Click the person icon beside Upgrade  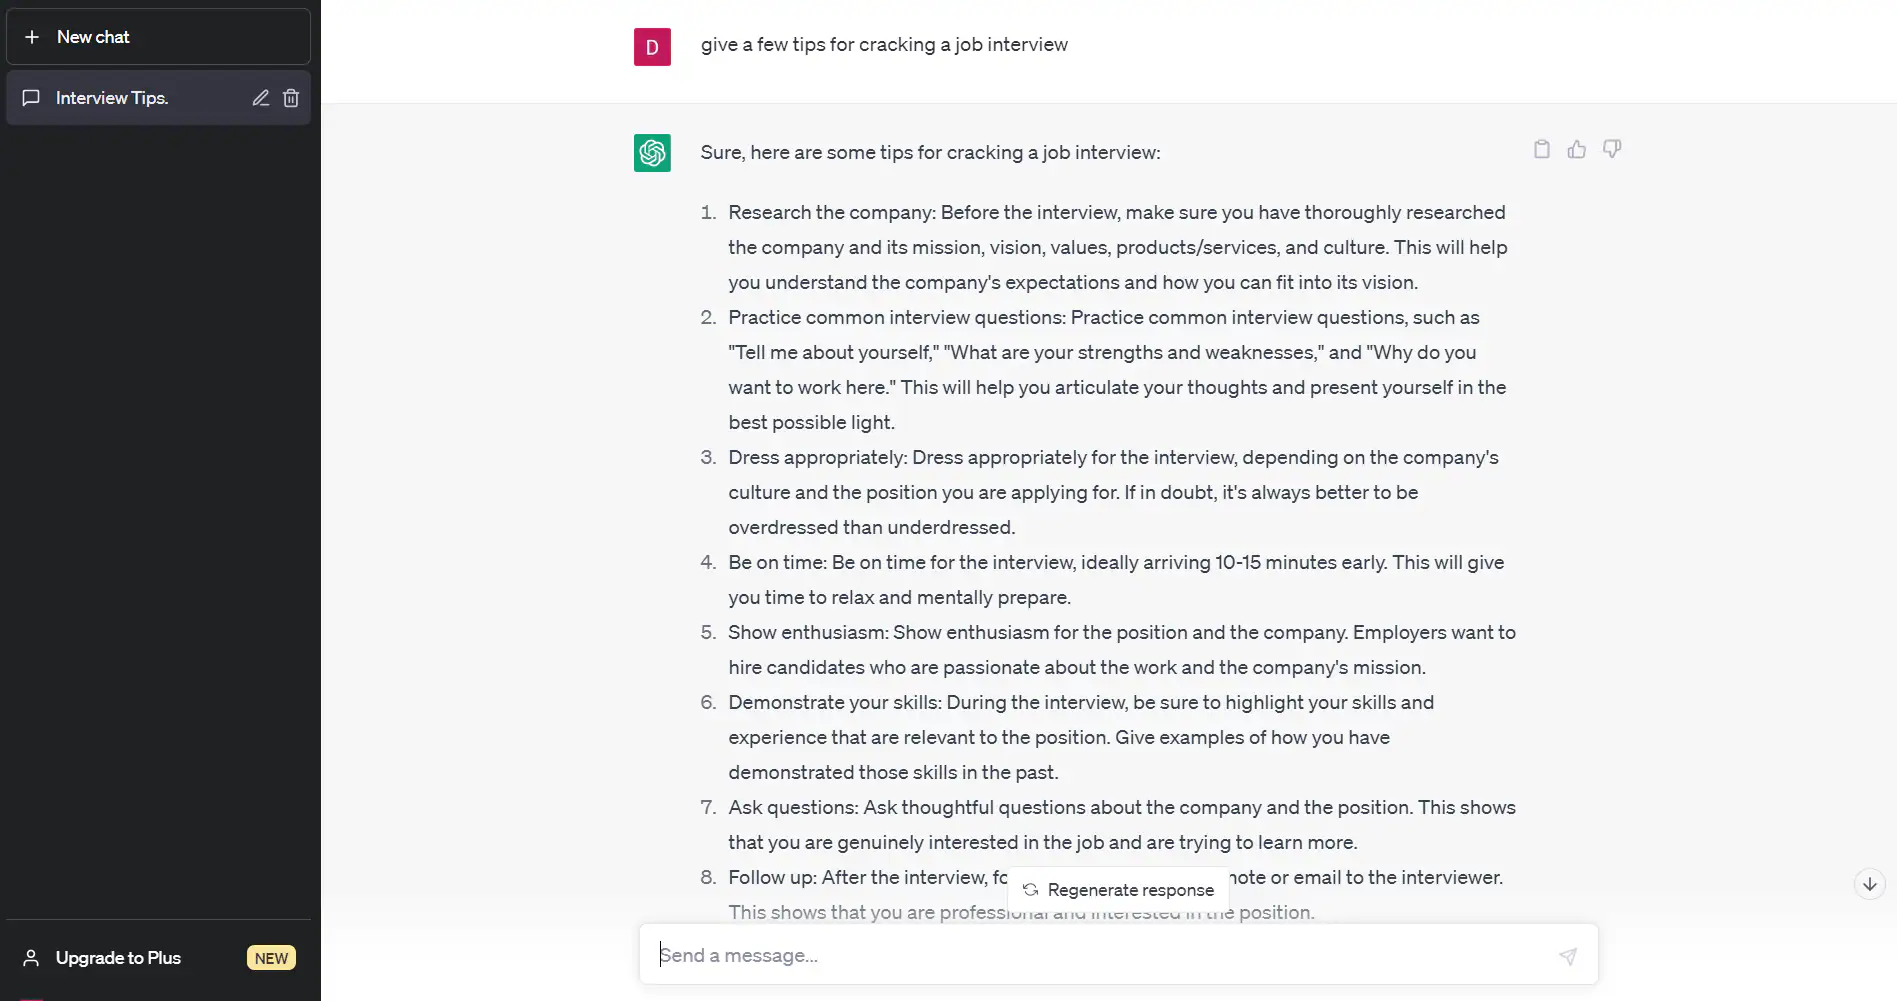coord(31,958)
